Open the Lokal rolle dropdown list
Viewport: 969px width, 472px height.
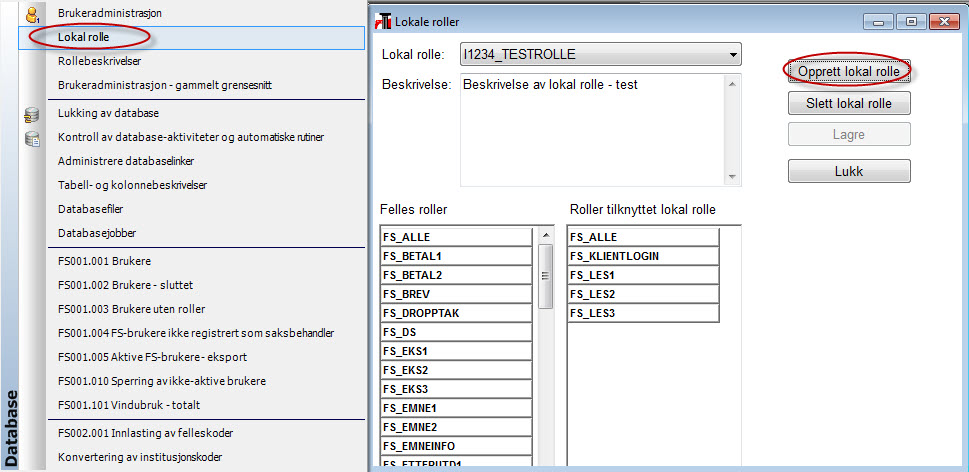(734, 54)
